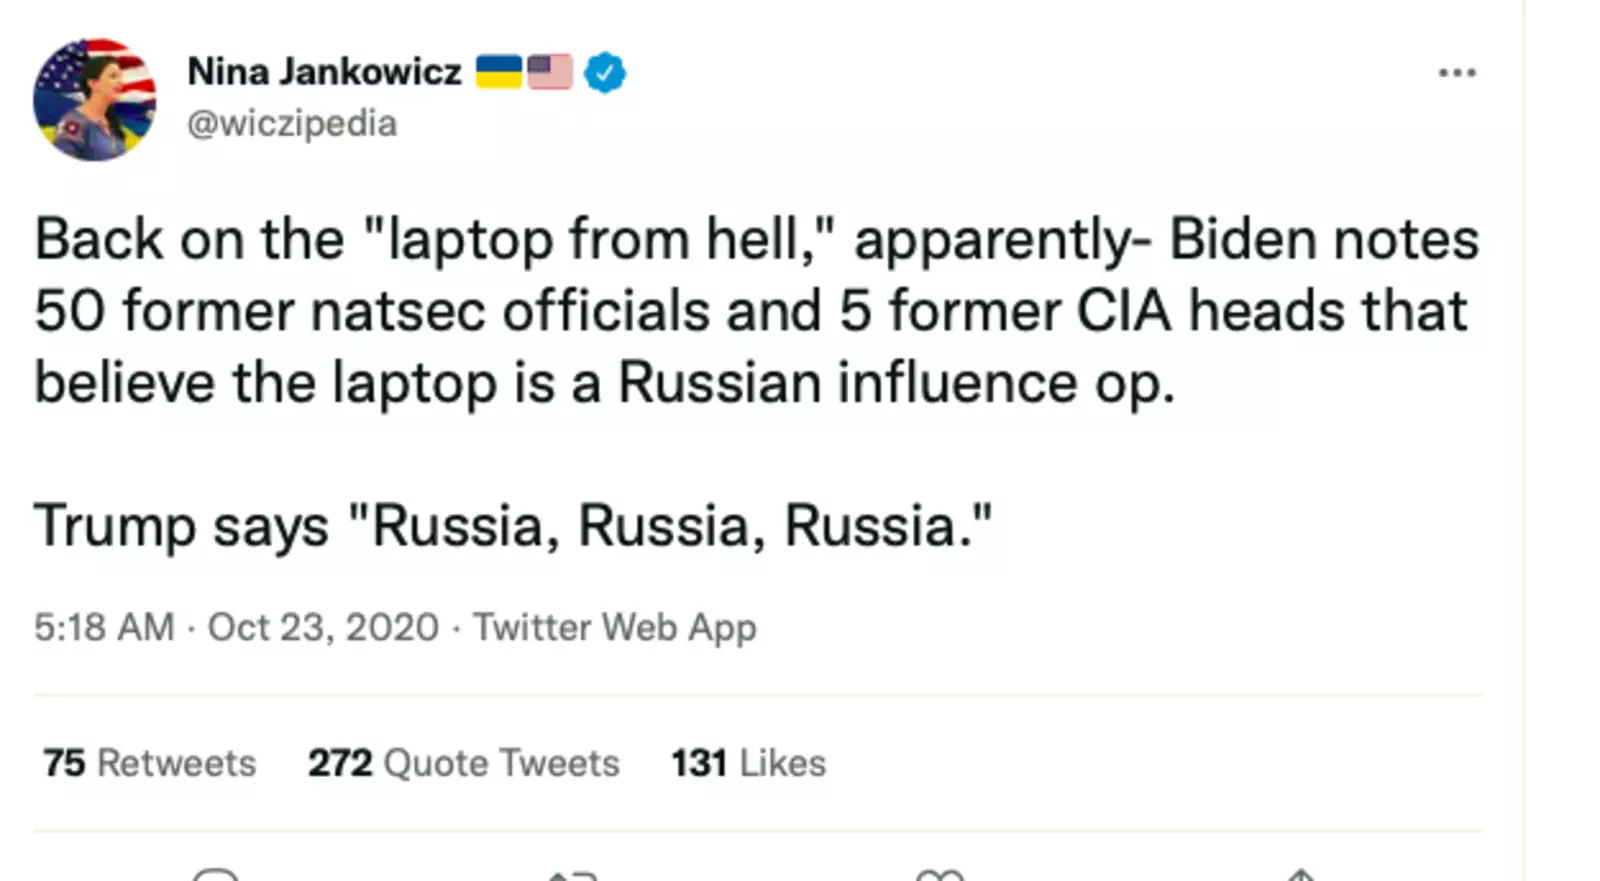
Task: Click the 5:18 AM time stamp
Action: (x=104, y=628)
